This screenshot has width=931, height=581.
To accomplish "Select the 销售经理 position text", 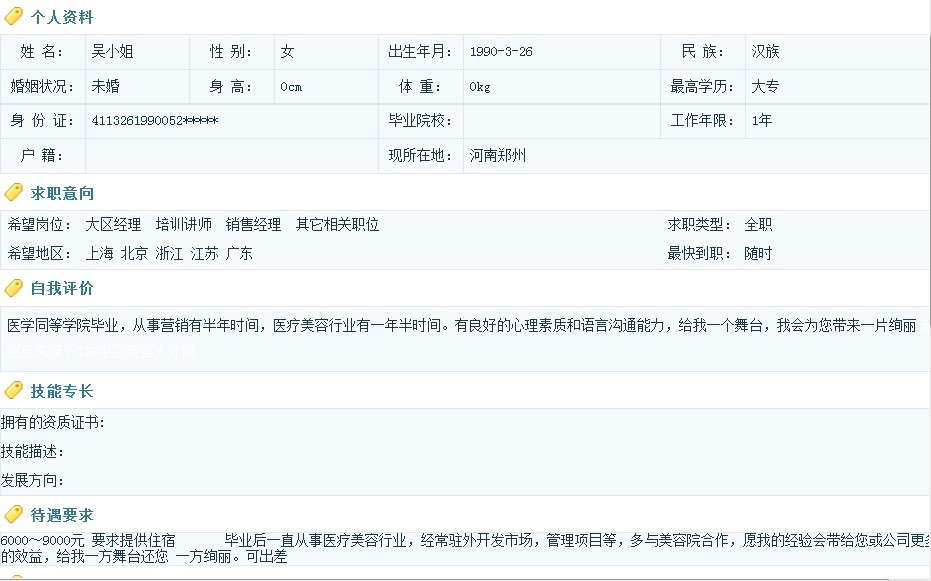I will click(x=253, y=225).
